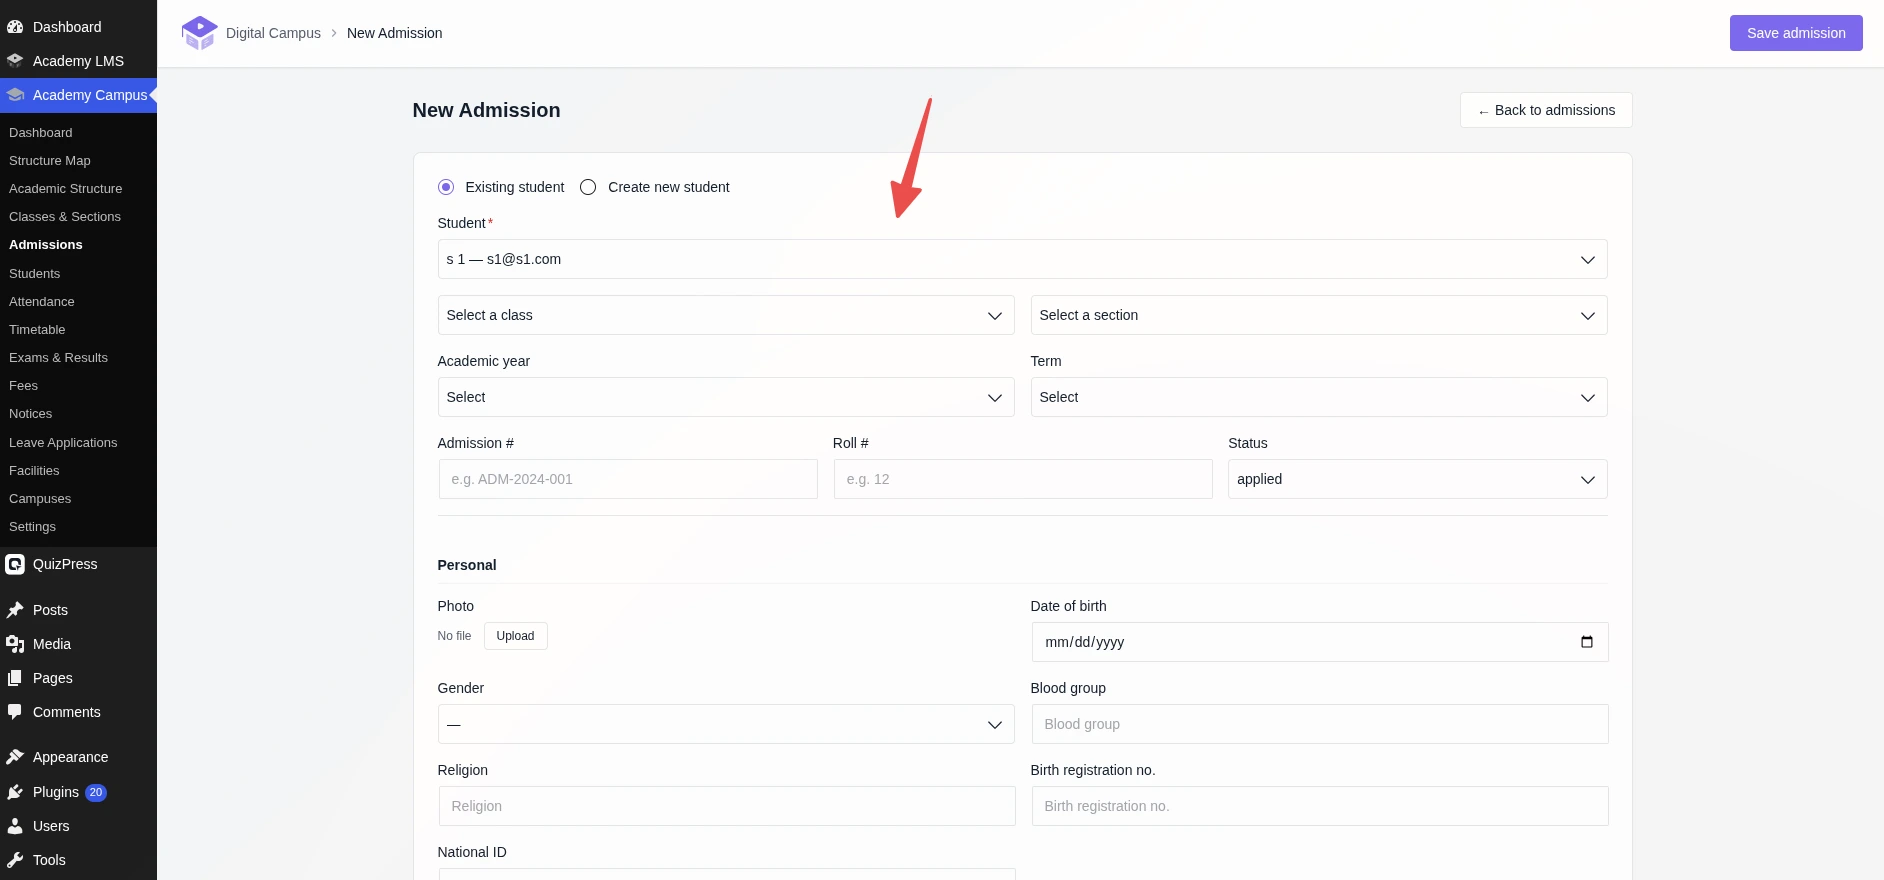Open the Student dropdown
The height and width of the screenshot is (880, 1884).
click(x=1022, y=259)
